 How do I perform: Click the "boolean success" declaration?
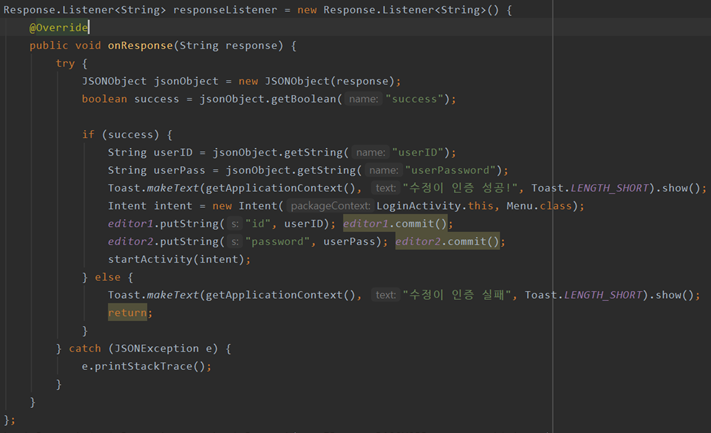click(130, 99)
